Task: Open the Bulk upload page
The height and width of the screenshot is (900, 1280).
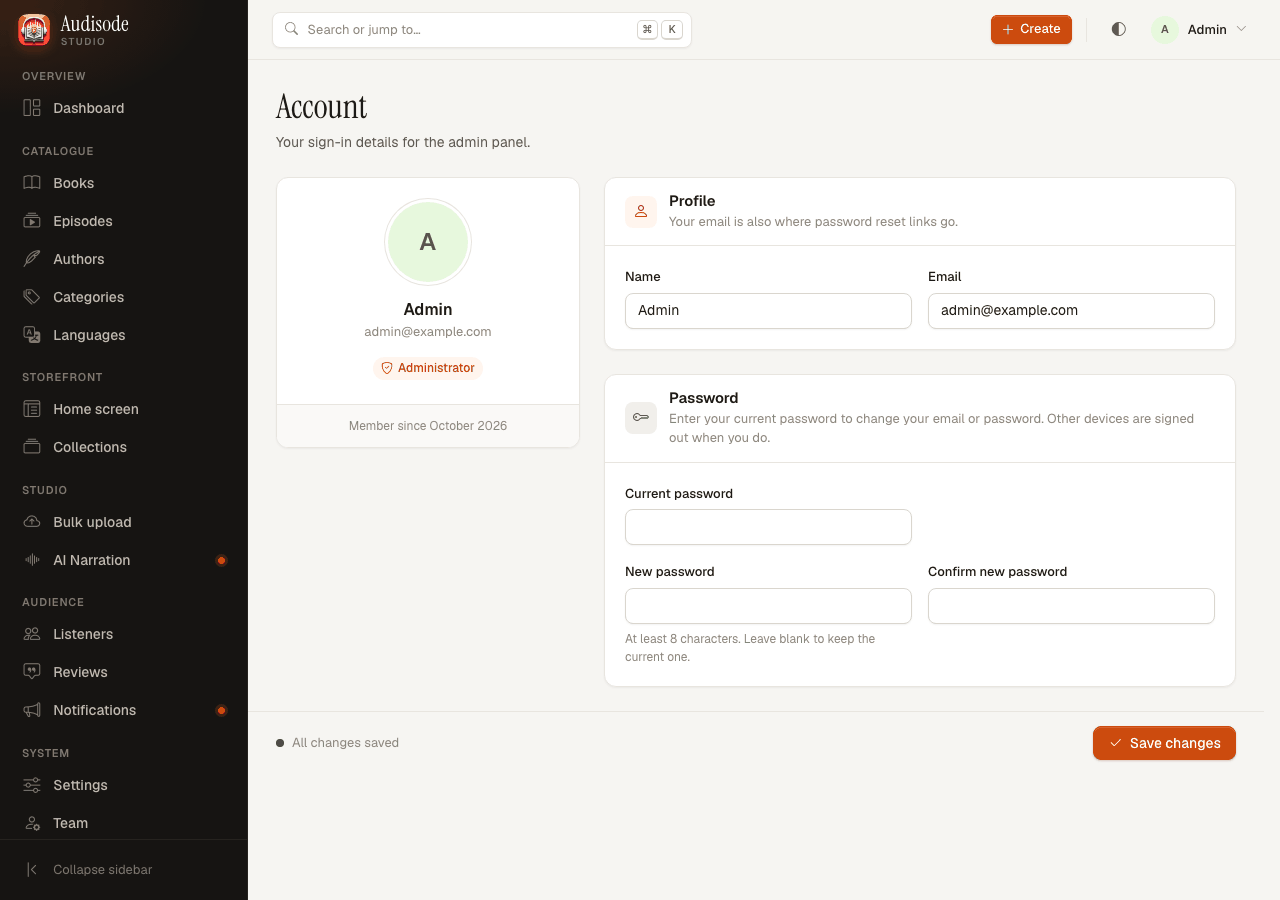Action: pos(124,522)
